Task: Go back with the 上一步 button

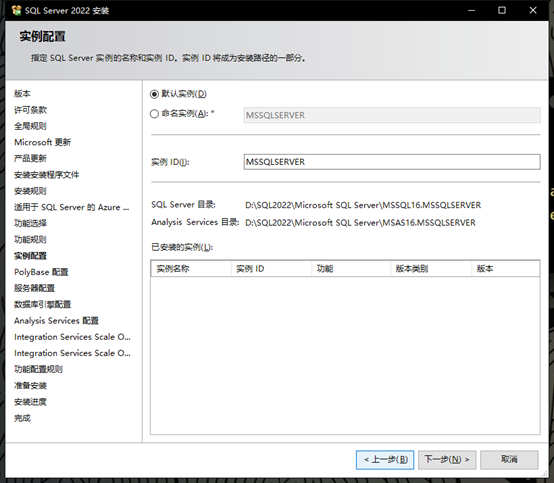Action: pos(385,460)
